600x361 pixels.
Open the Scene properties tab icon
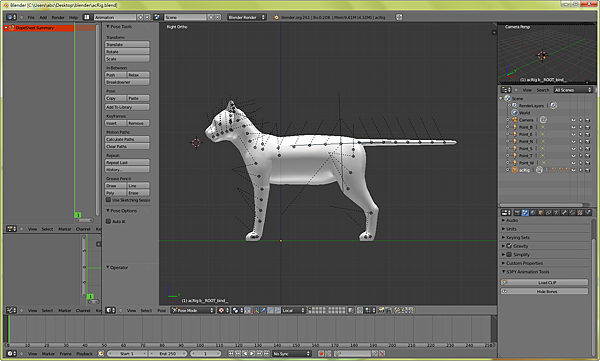(525, 212)
